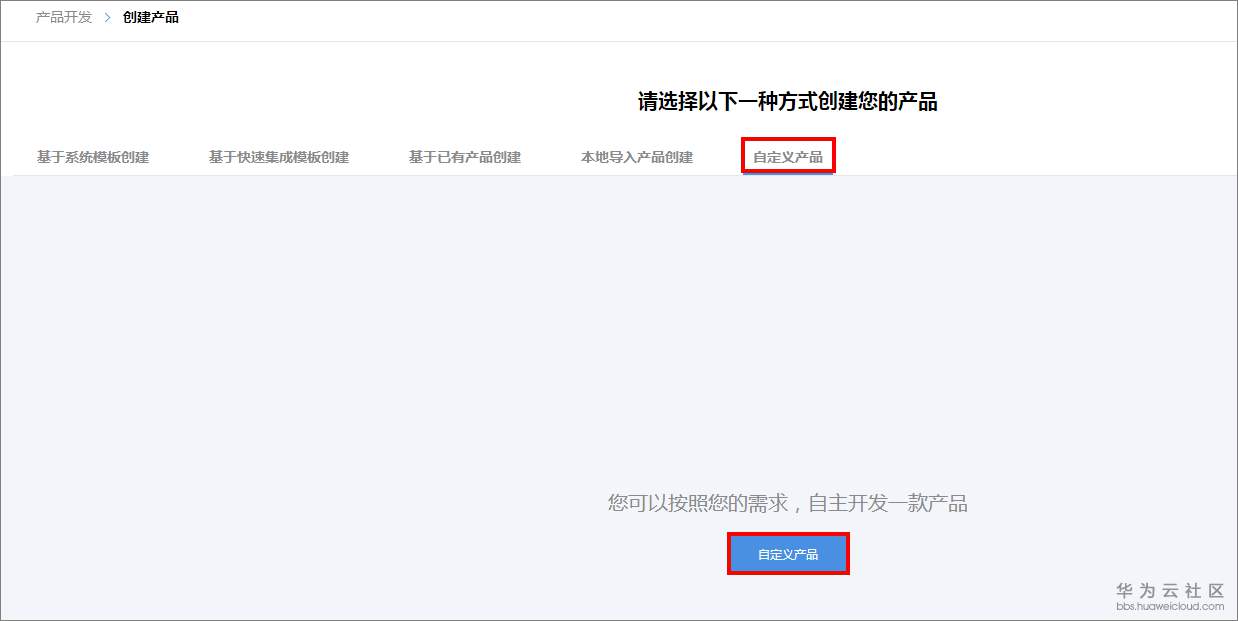Select the 基于系统模板创建 tab
The image size is (1238, 621).
coord(93,157)
